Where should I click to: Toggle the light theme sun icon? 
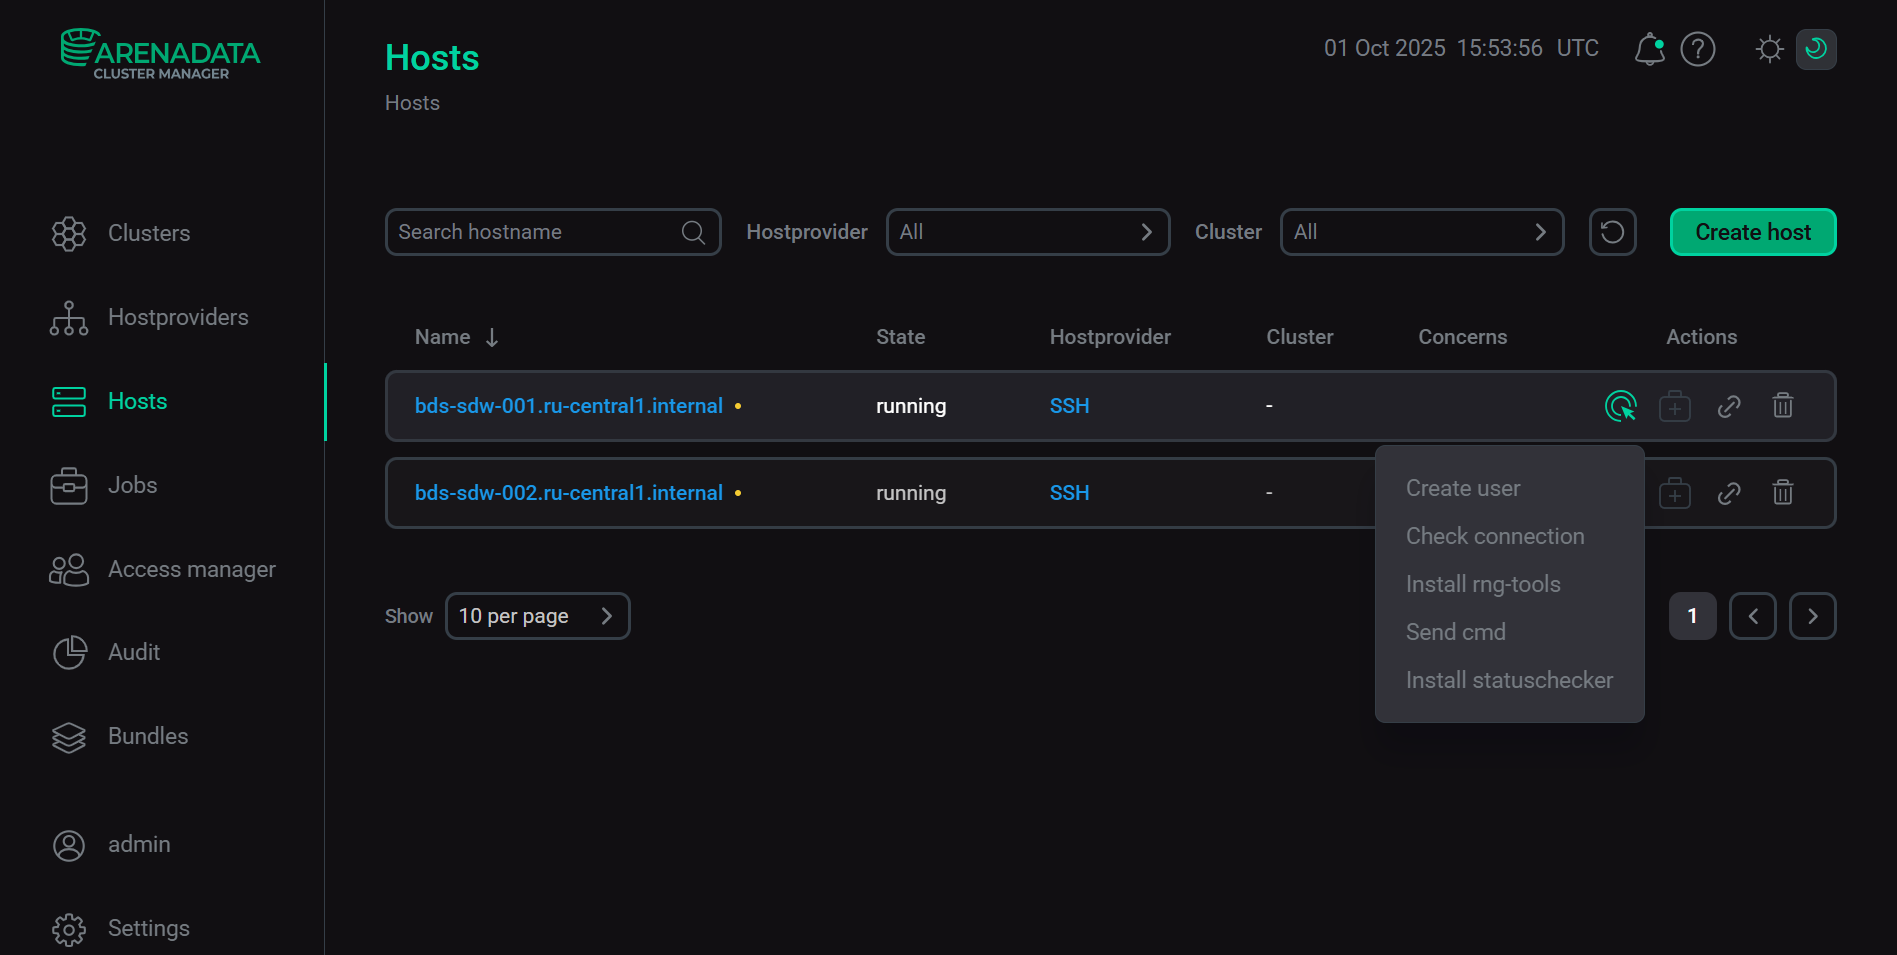click(x=1769, y=48)
